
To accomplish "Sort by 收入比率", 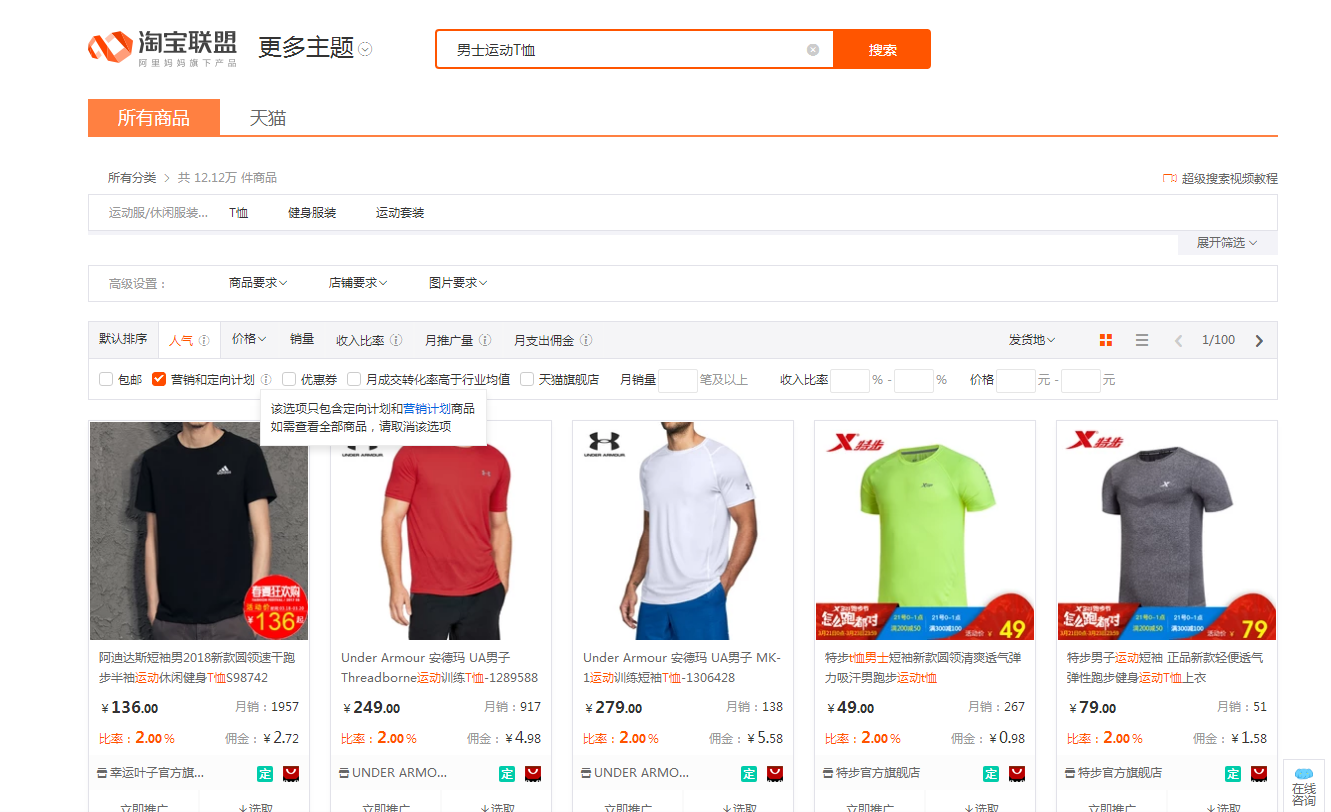I will (x=360, y=340).
